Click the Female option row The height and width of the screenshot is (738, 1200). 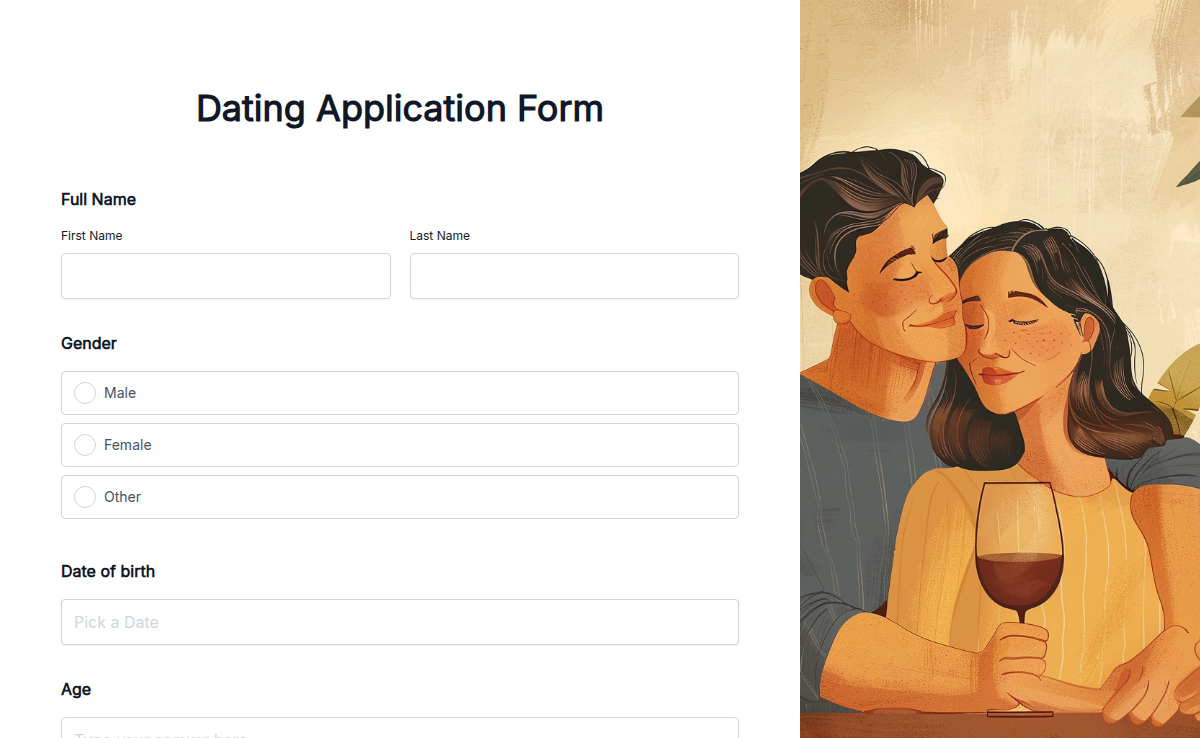pyautogui.click(x=400, y=445)
